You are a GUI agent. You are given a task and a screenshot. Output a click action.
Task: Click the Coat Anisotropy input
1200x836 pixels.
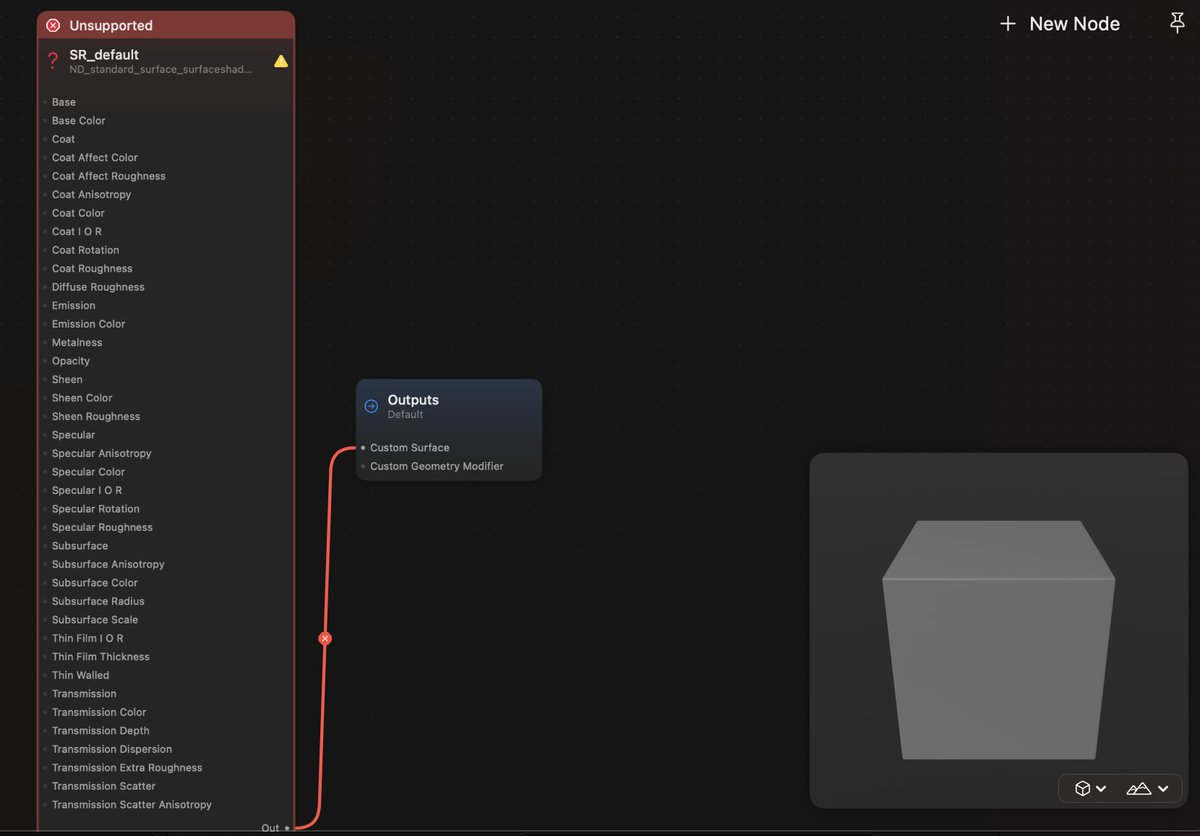[92, 194]
